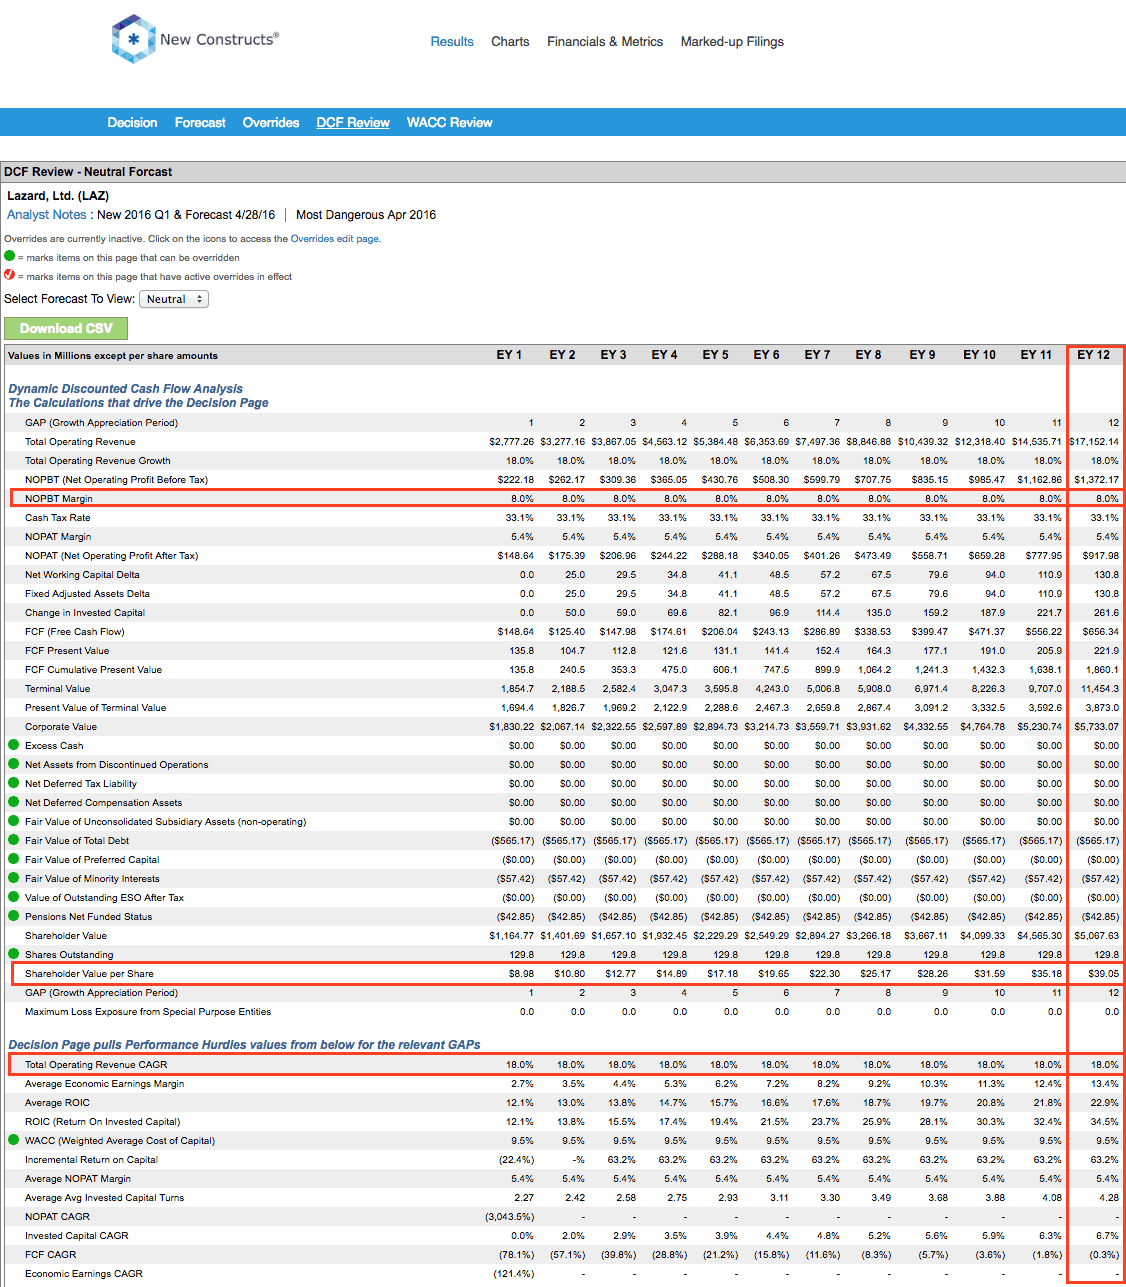Click the Cash Tax Rate row label
Viewport: 1126px width, 1287px height.
pos(58,517)
